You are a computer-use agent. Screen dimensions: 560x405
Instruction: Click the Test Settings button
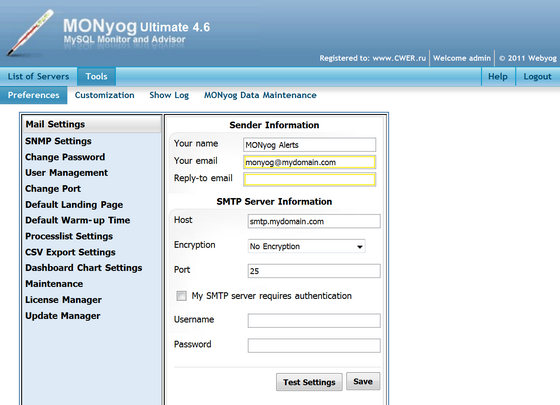tap(309, 382)
